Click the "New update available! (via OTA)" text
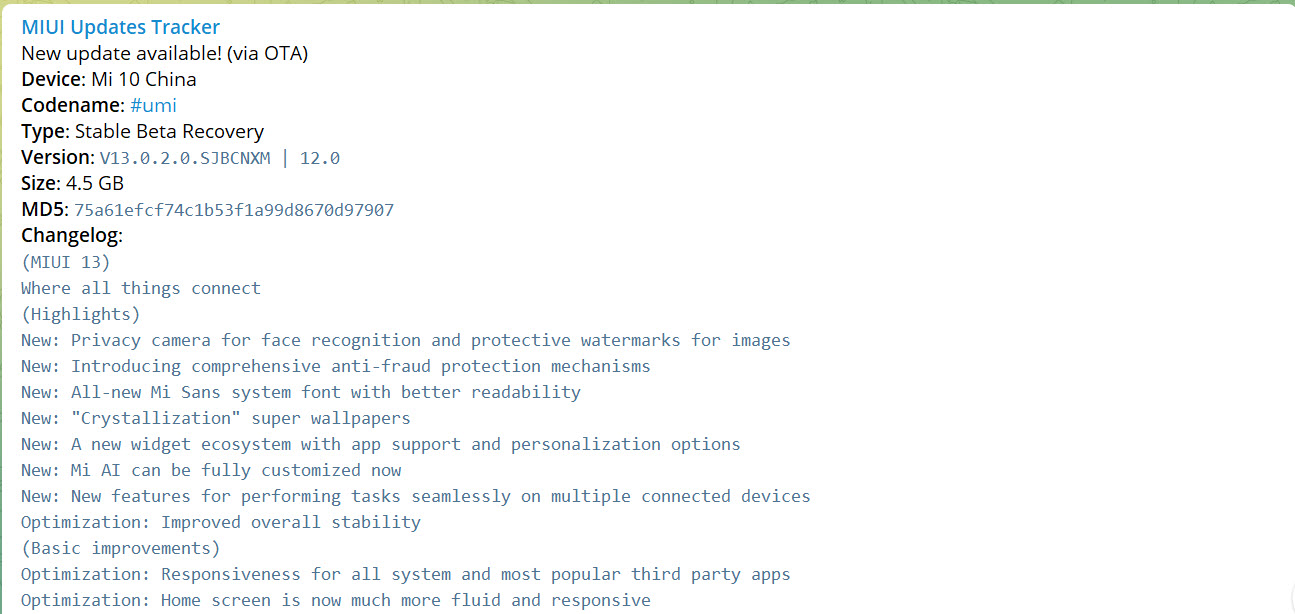This screenshot has width=1295, height=614. pyautogui.click(x=165, y=53)
